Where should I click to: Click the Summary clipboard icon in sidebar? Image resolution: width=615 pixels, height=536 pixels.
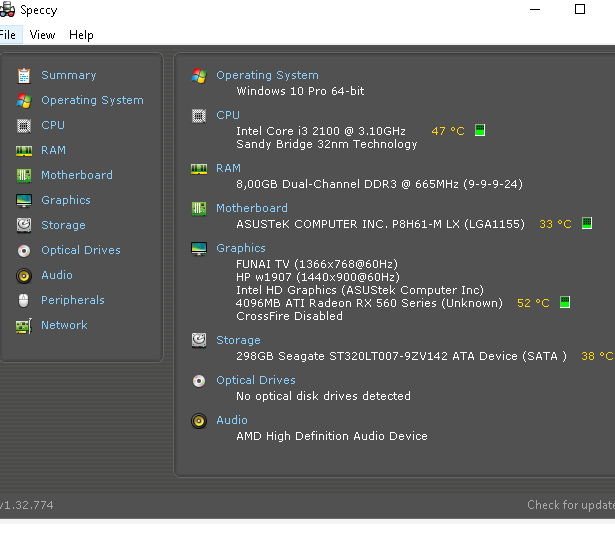(x=24, y=76)
